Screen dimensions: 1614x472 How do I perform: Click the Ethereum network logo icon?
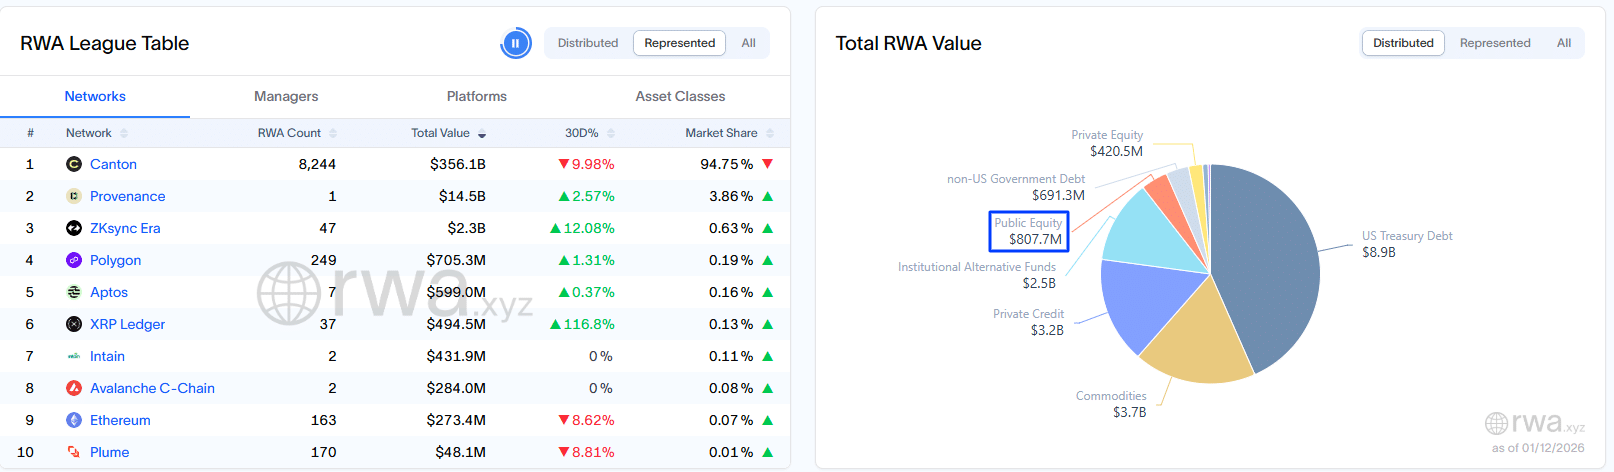click(74, 420)
